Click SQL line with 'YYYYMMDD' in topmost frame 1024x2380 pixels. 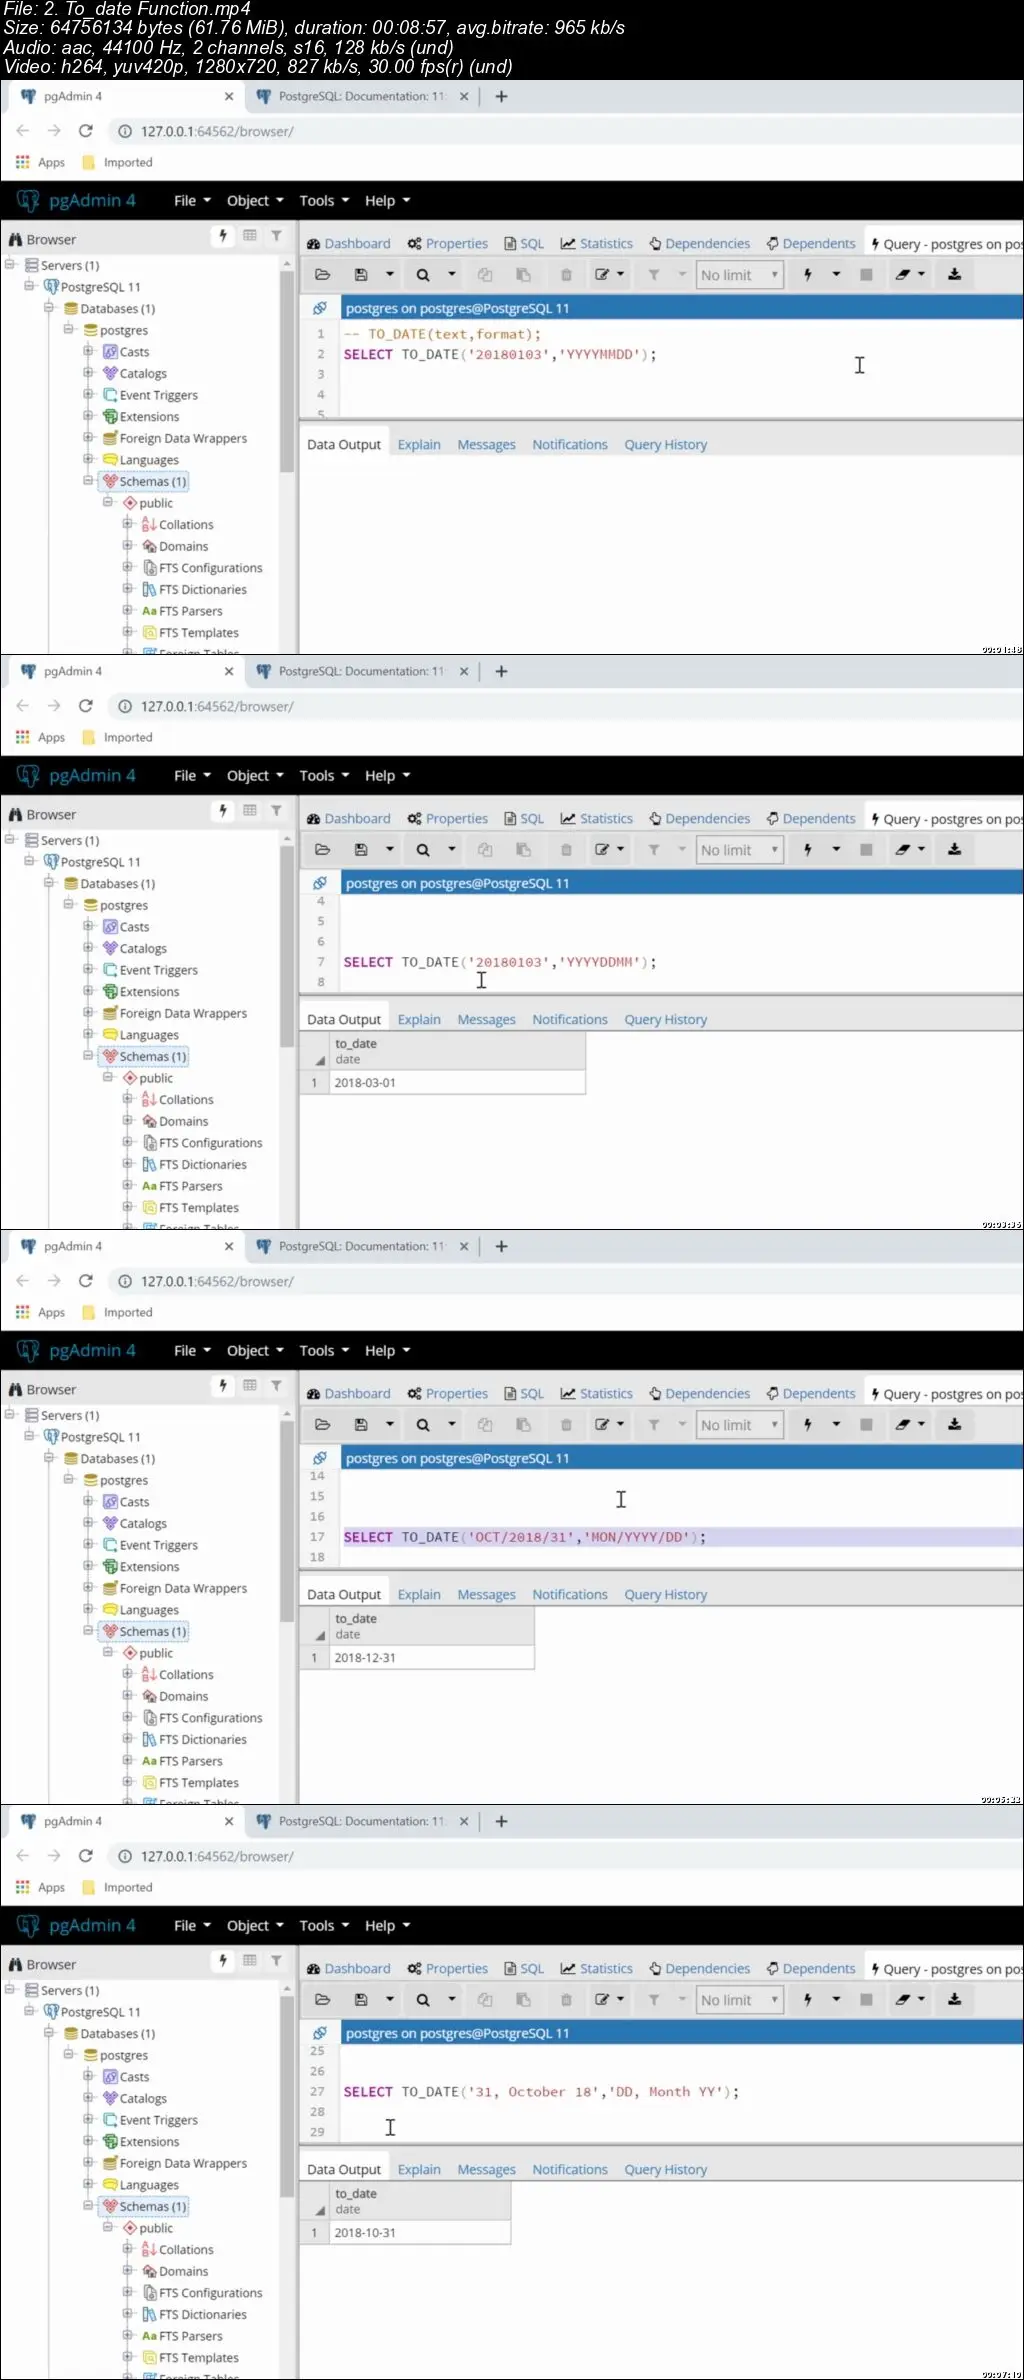point(500,354)
